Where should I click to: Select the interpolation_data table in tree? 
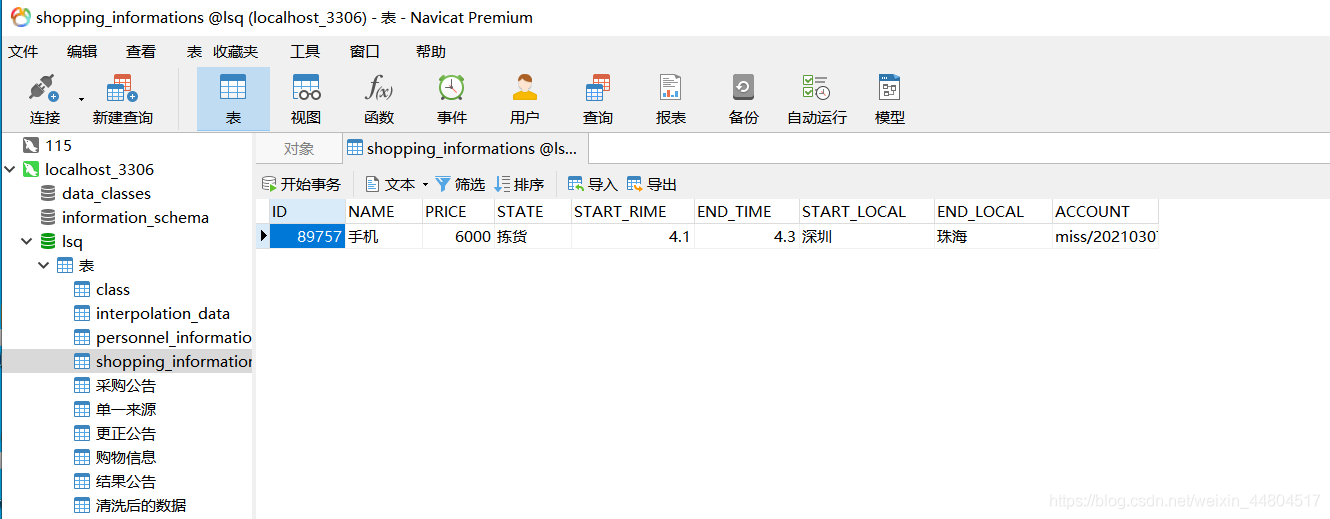(x=162, y=314)
